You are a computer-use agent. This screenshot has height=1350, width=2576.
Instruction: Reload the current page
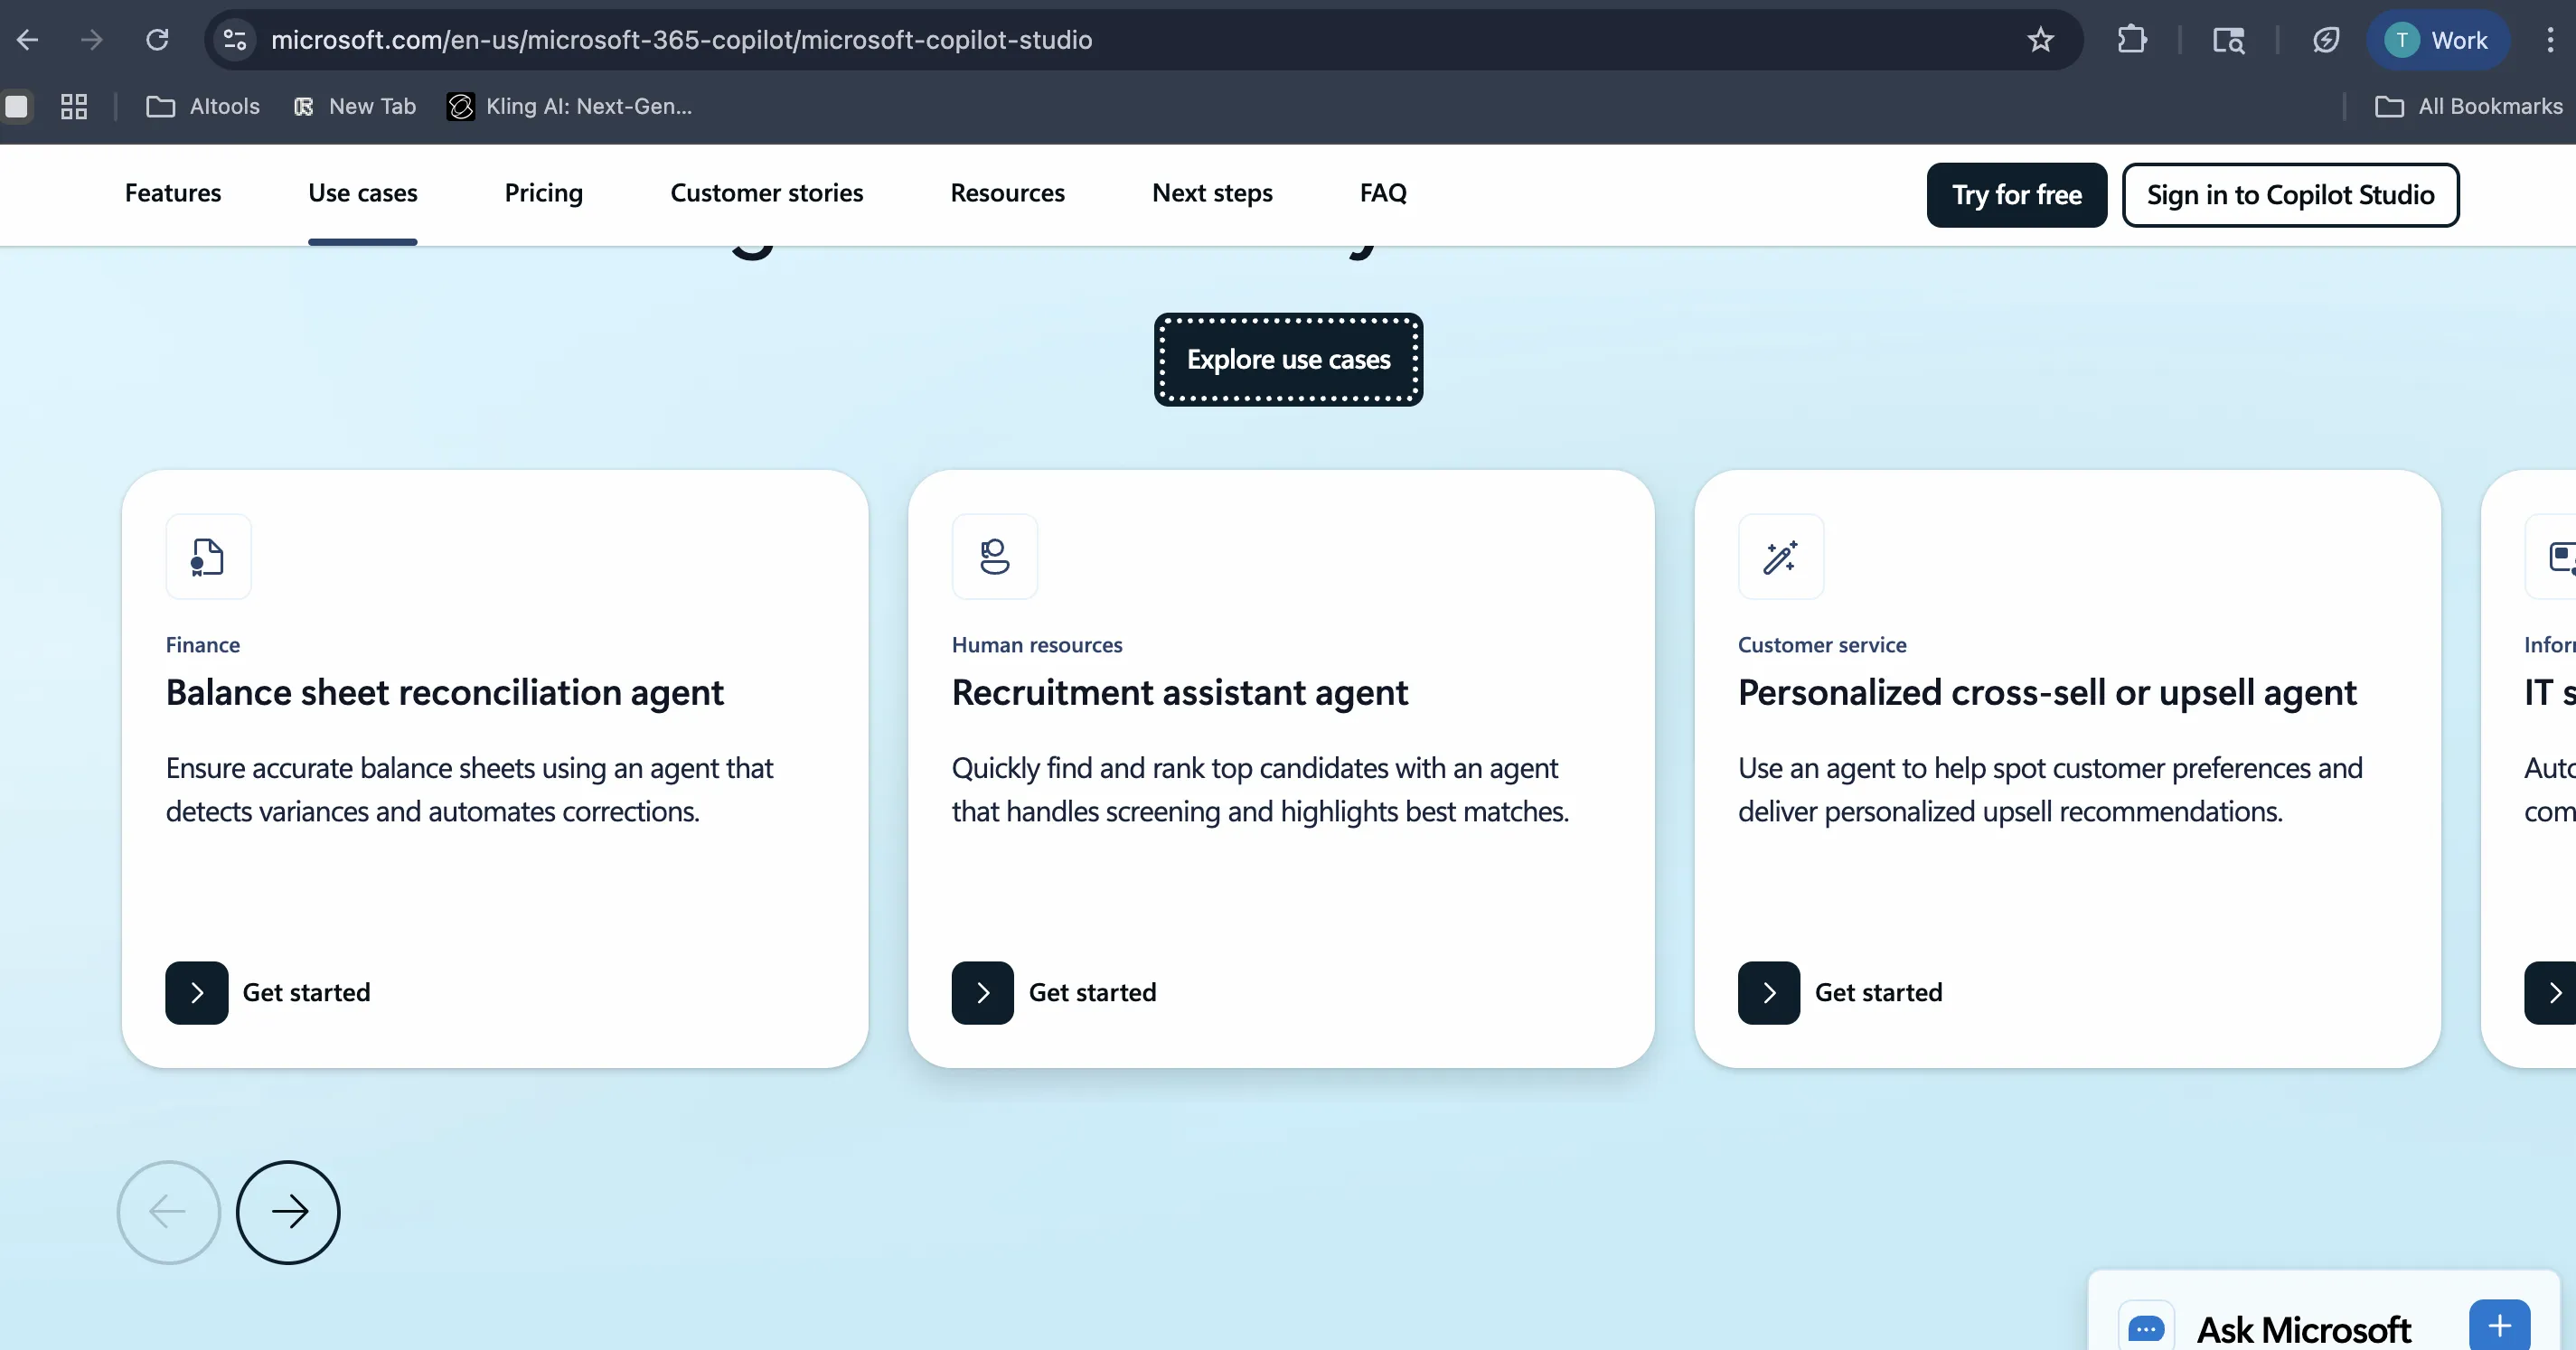157,40
